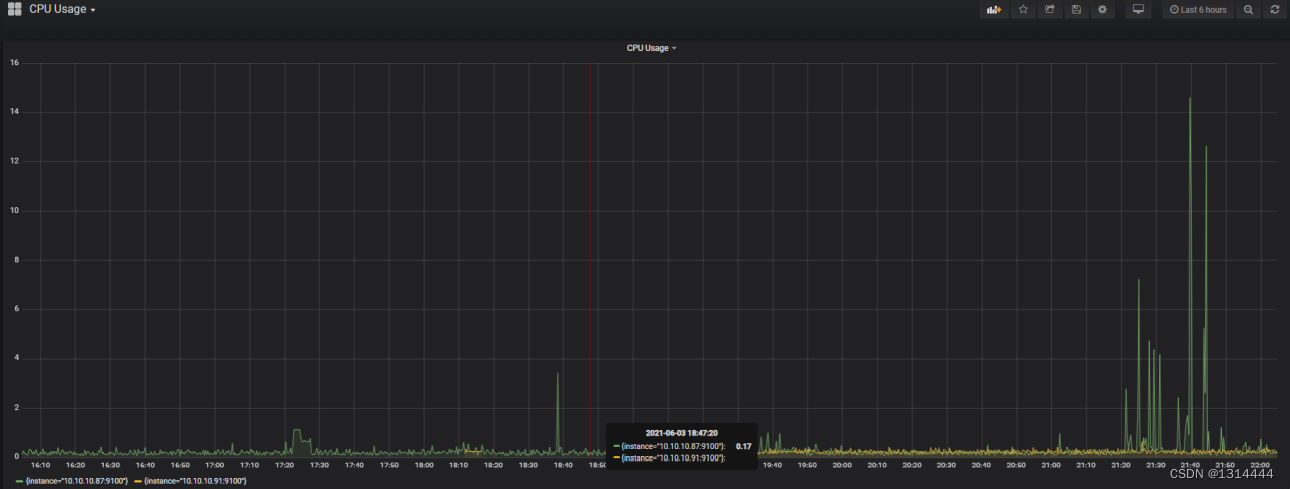Click the tallest spike near 21:40 in the graph
Image resolution: width=1290 pixels, height=489 pixels.
pyautogui.click(x=1190, y=98)
